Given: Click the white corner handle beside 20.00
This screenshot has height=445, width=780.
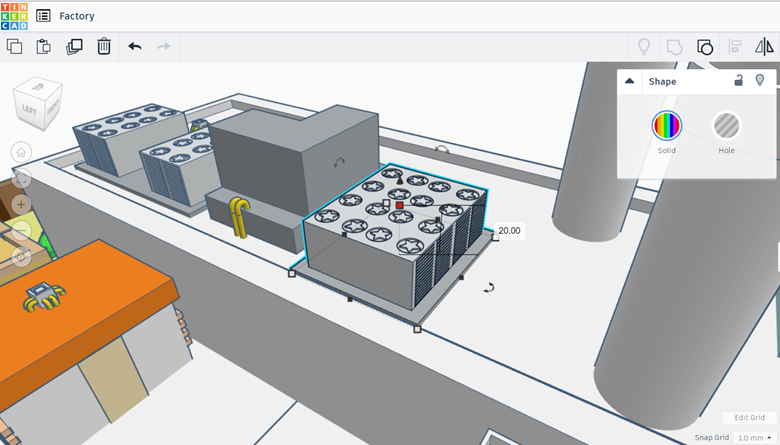Looking at the screenshot, I should tap(495, 237).
